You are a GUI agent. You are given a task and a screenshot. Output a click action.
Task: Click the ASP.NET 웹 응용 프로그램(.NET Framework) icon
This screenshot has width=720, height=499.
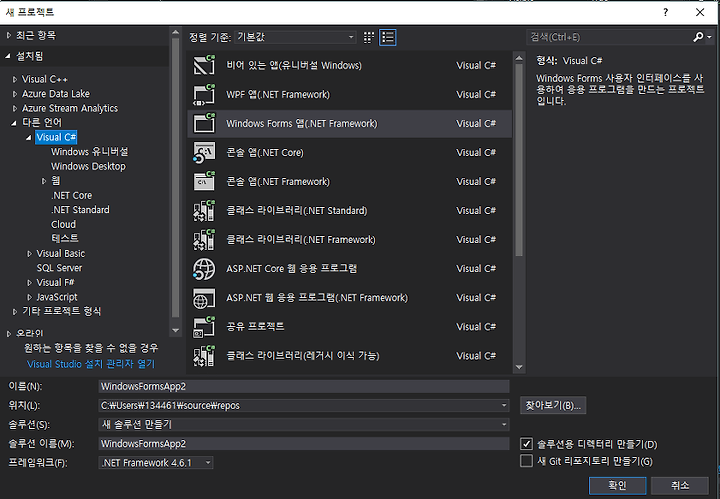[x=204, y=298]
